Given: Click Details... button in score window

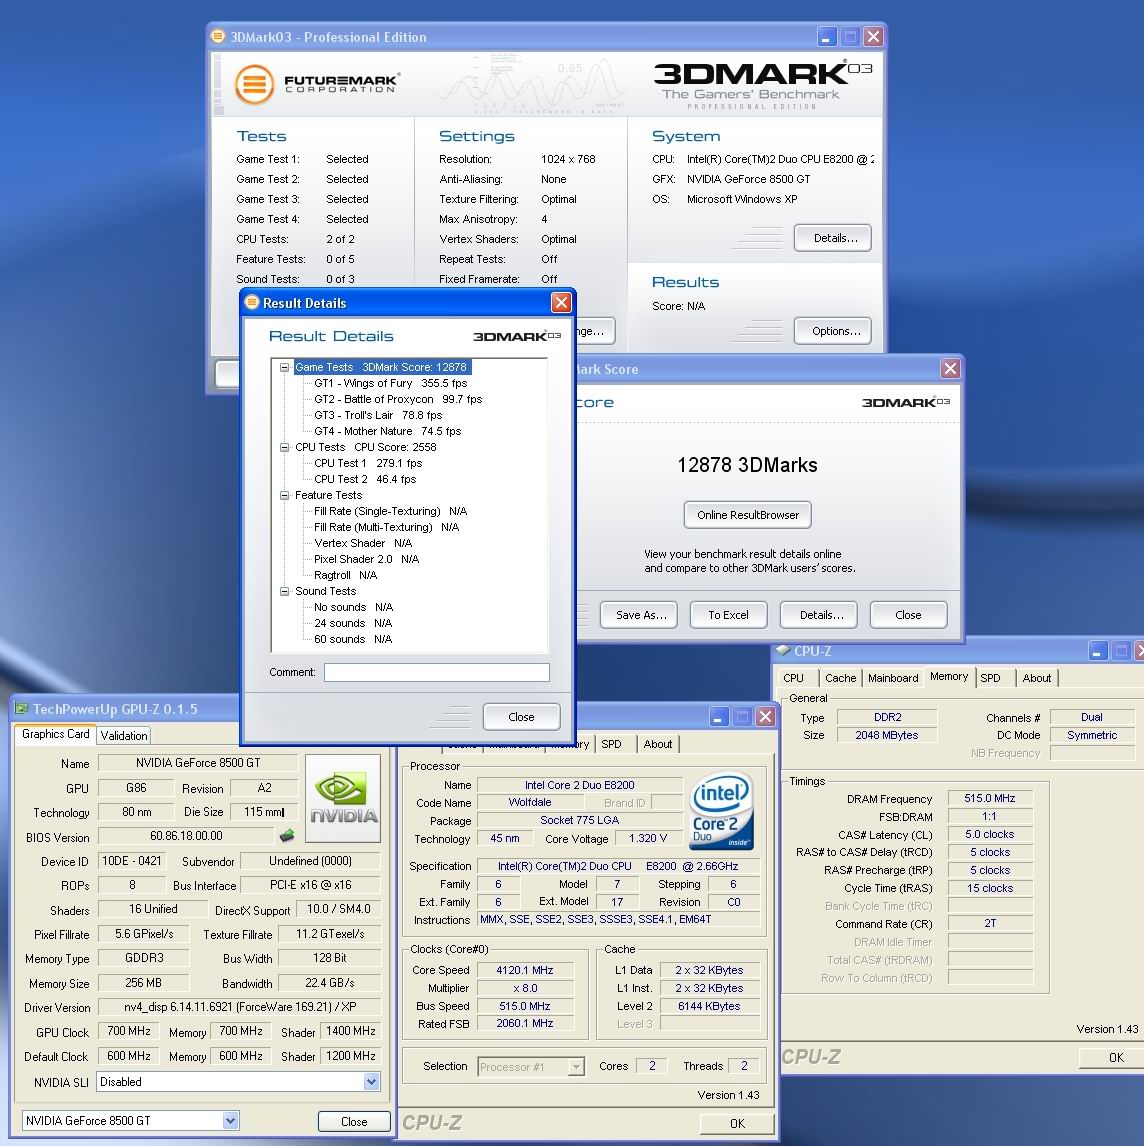Looking at the screenshot, I should [821, 615].
